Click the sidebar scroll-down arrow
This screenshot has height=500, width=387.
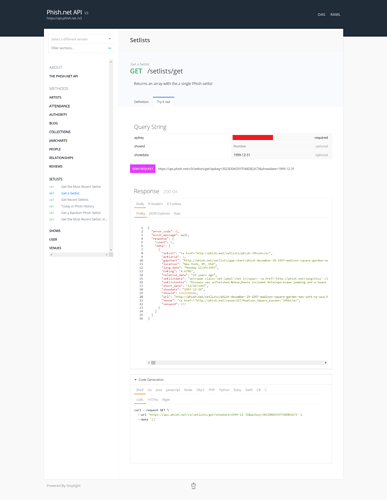pos(111,250)
